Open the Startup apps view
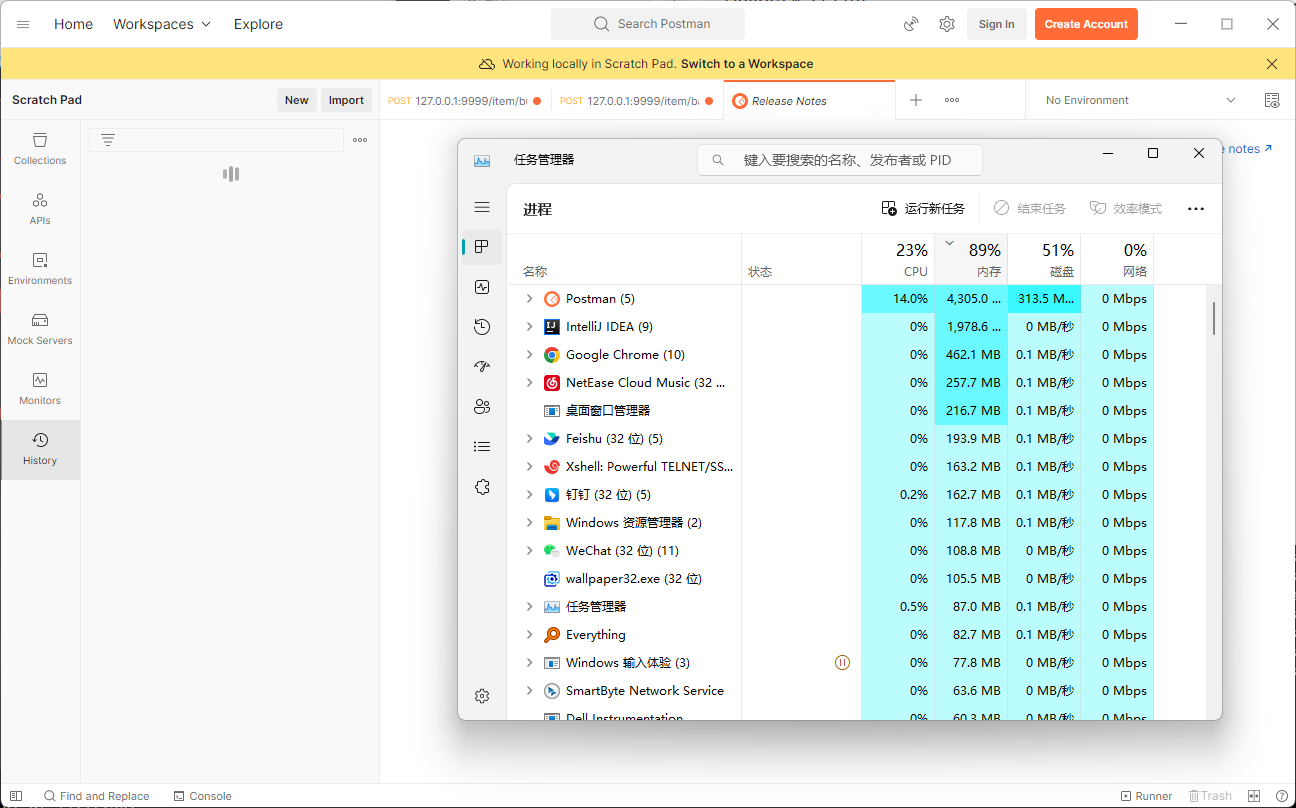Viewport: 1296px width, 808px height. click(x=482, y=366)
